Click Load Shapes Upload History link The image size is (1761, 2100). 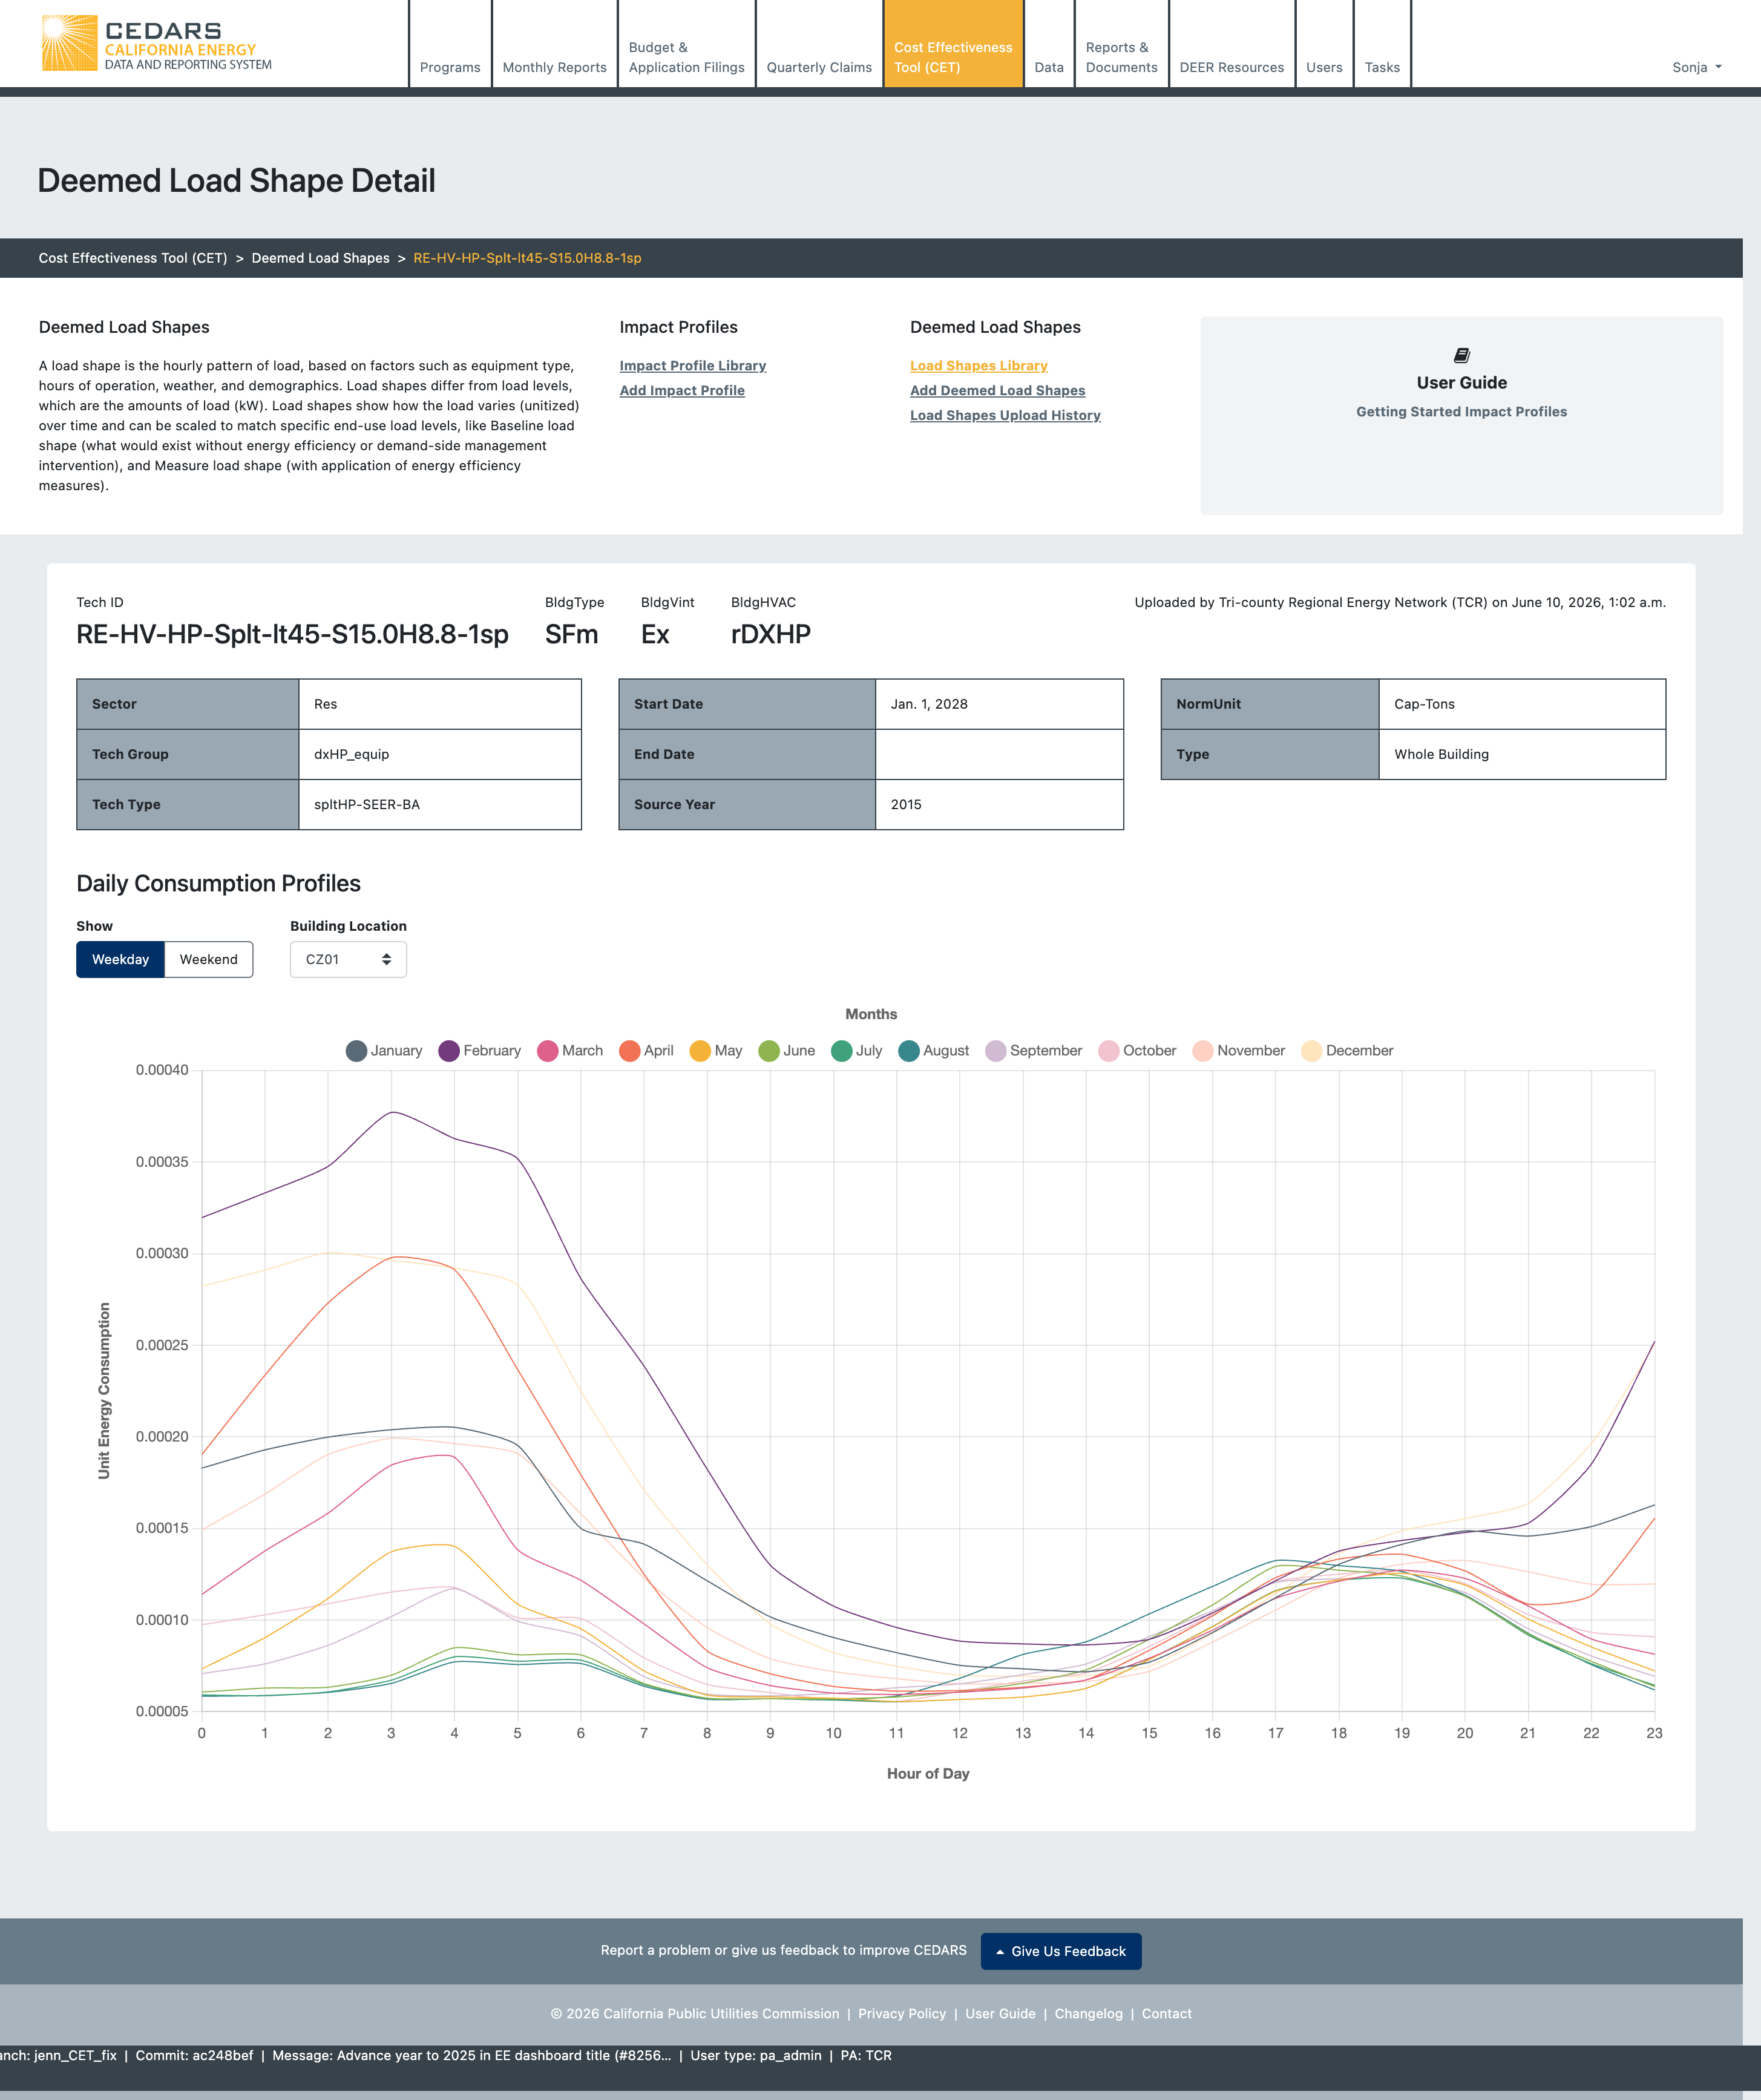coord(1005,415)
